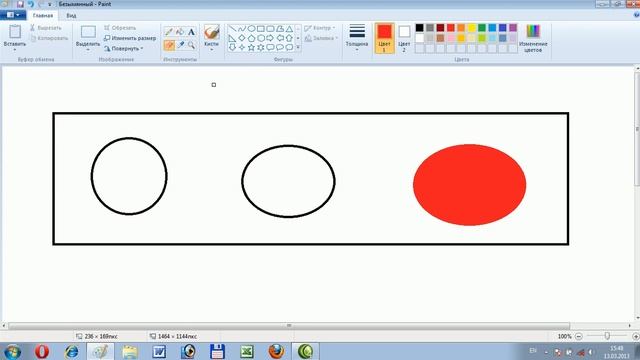Choose the Pentagon shape
Viewport: 640px width, 360px height.
[x=251, y=38]
